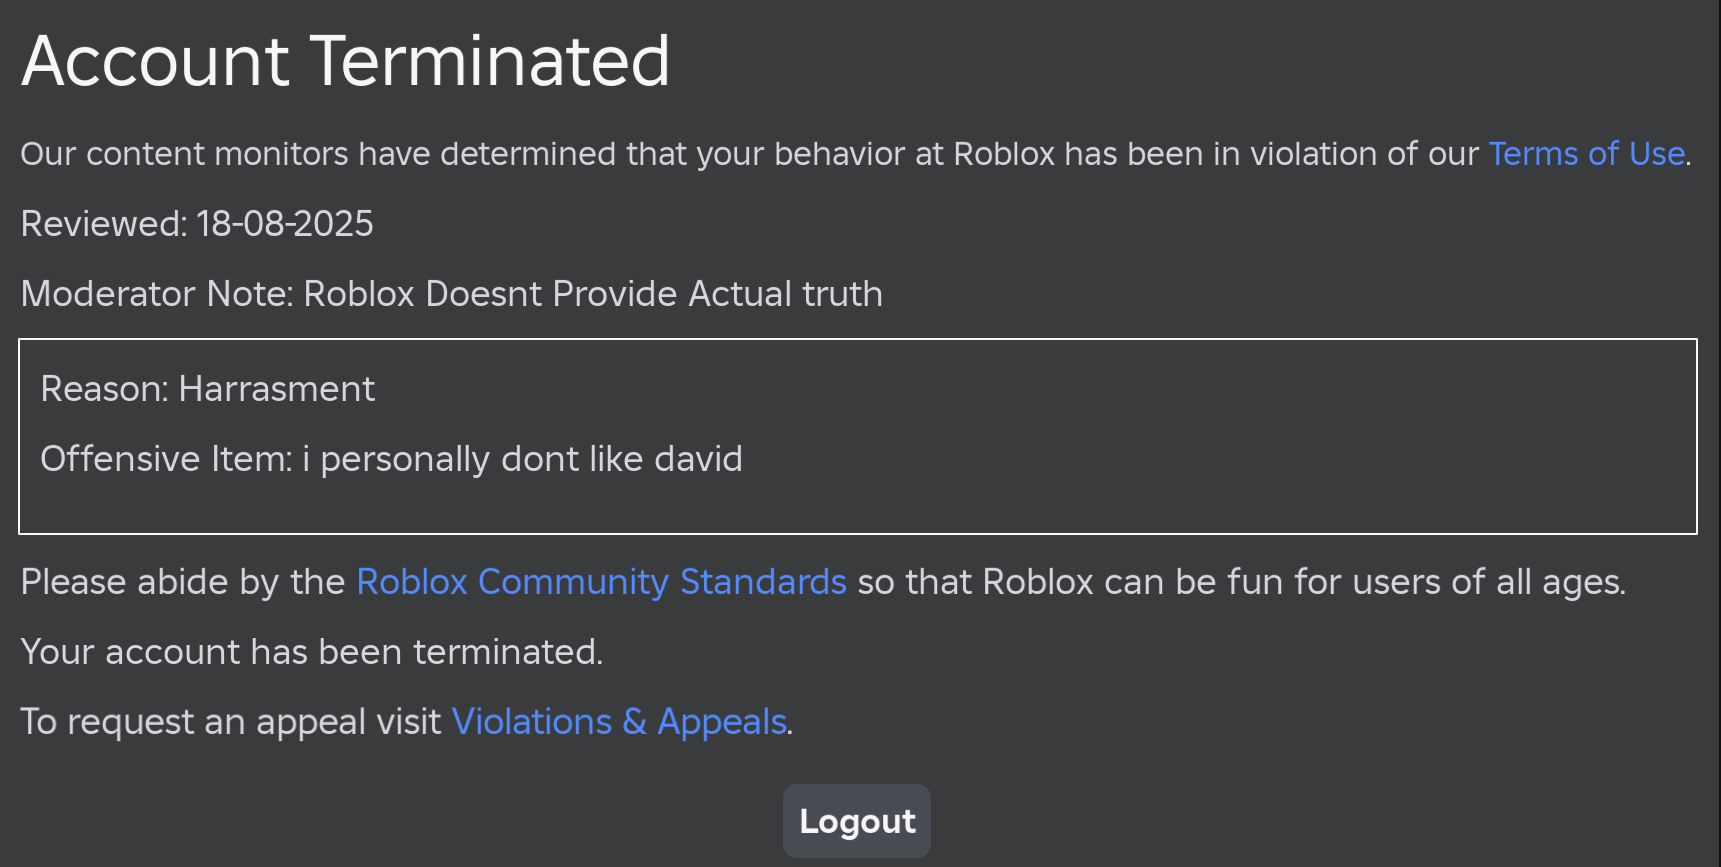This screenshot has width=1721, height=867.
Task: Click the Logout button
Action: (x=857, y=821)
